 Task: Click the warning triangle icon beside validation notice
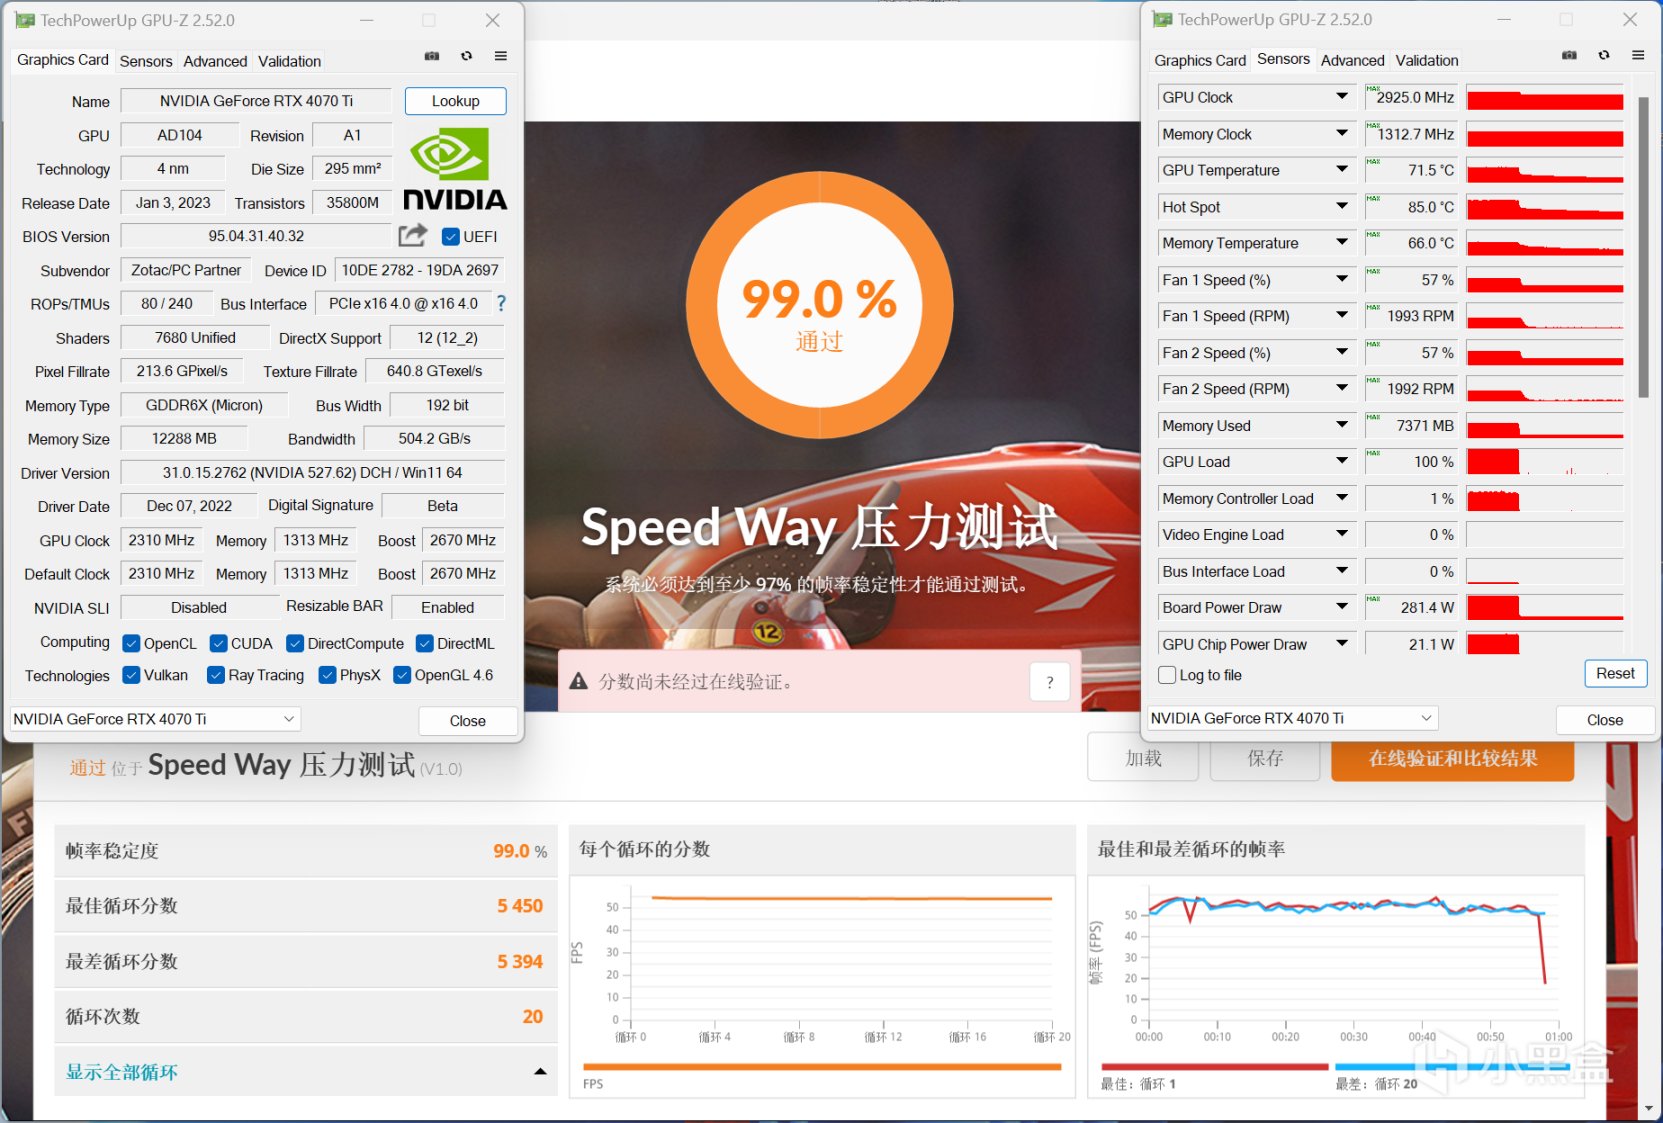[x=578, y=682]
